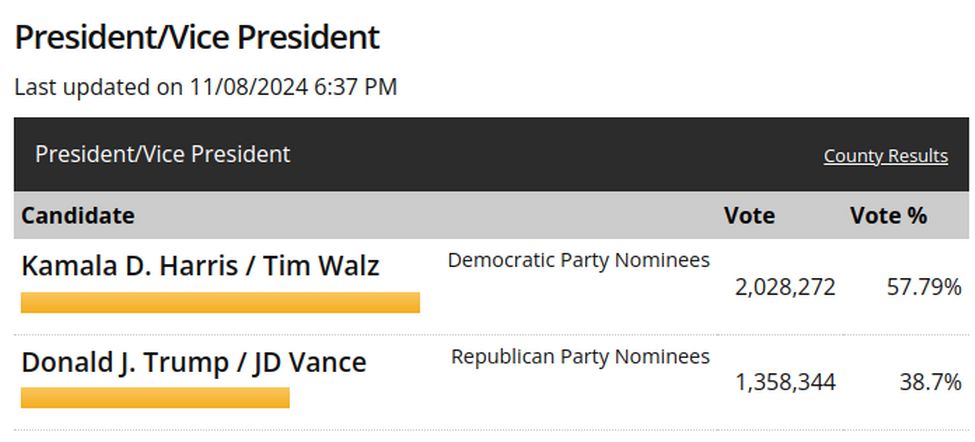975x442 pixels.
Task: Click the Last updated timestamp text
Action: [x=205, y=87]
